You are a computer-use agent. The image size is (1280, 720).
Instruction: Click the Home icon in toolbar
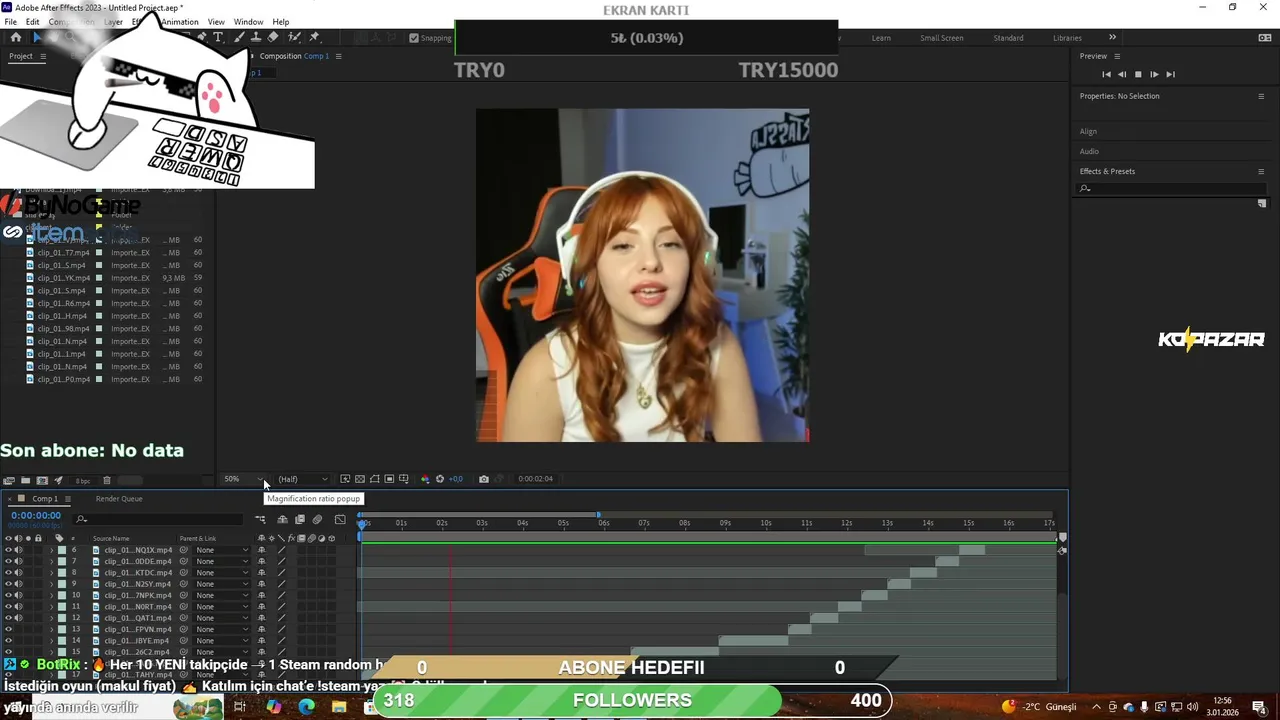[15, 37]
